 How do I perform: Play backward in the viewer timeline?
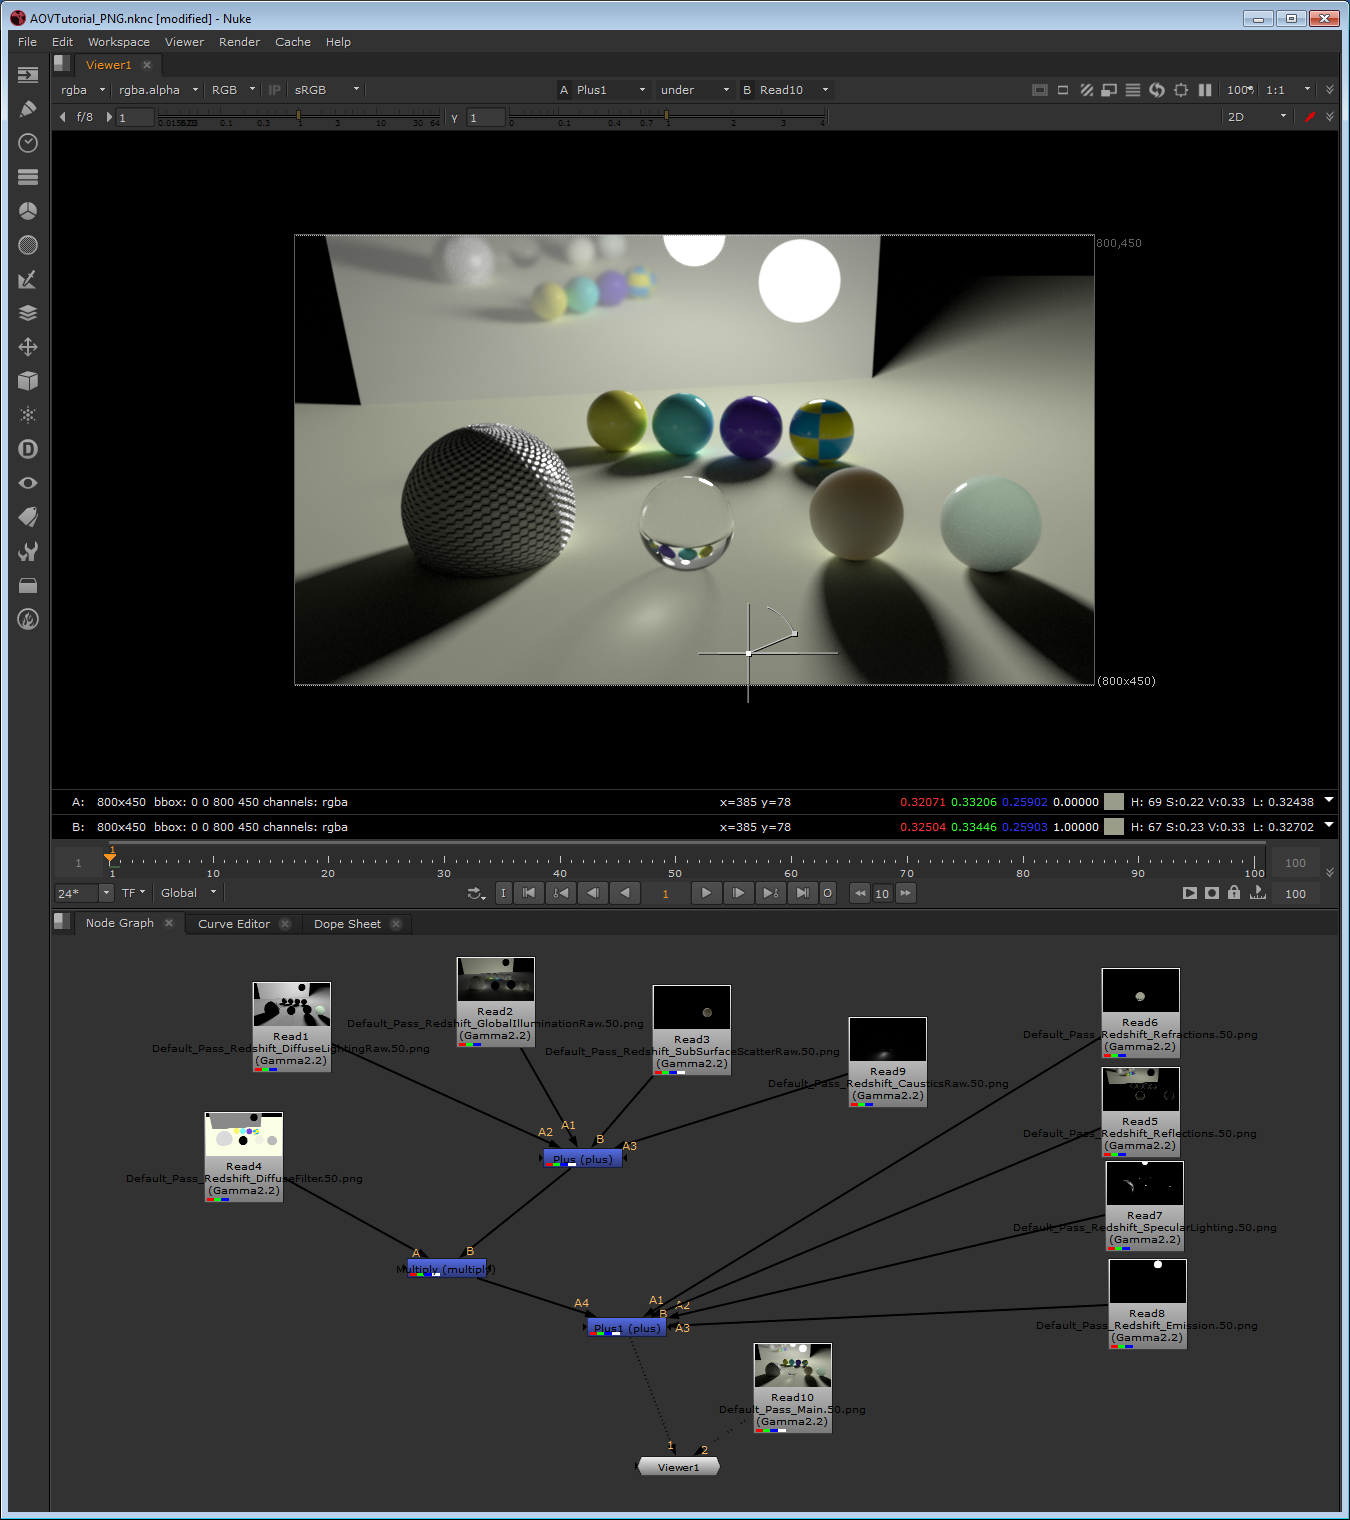(625, 893)
